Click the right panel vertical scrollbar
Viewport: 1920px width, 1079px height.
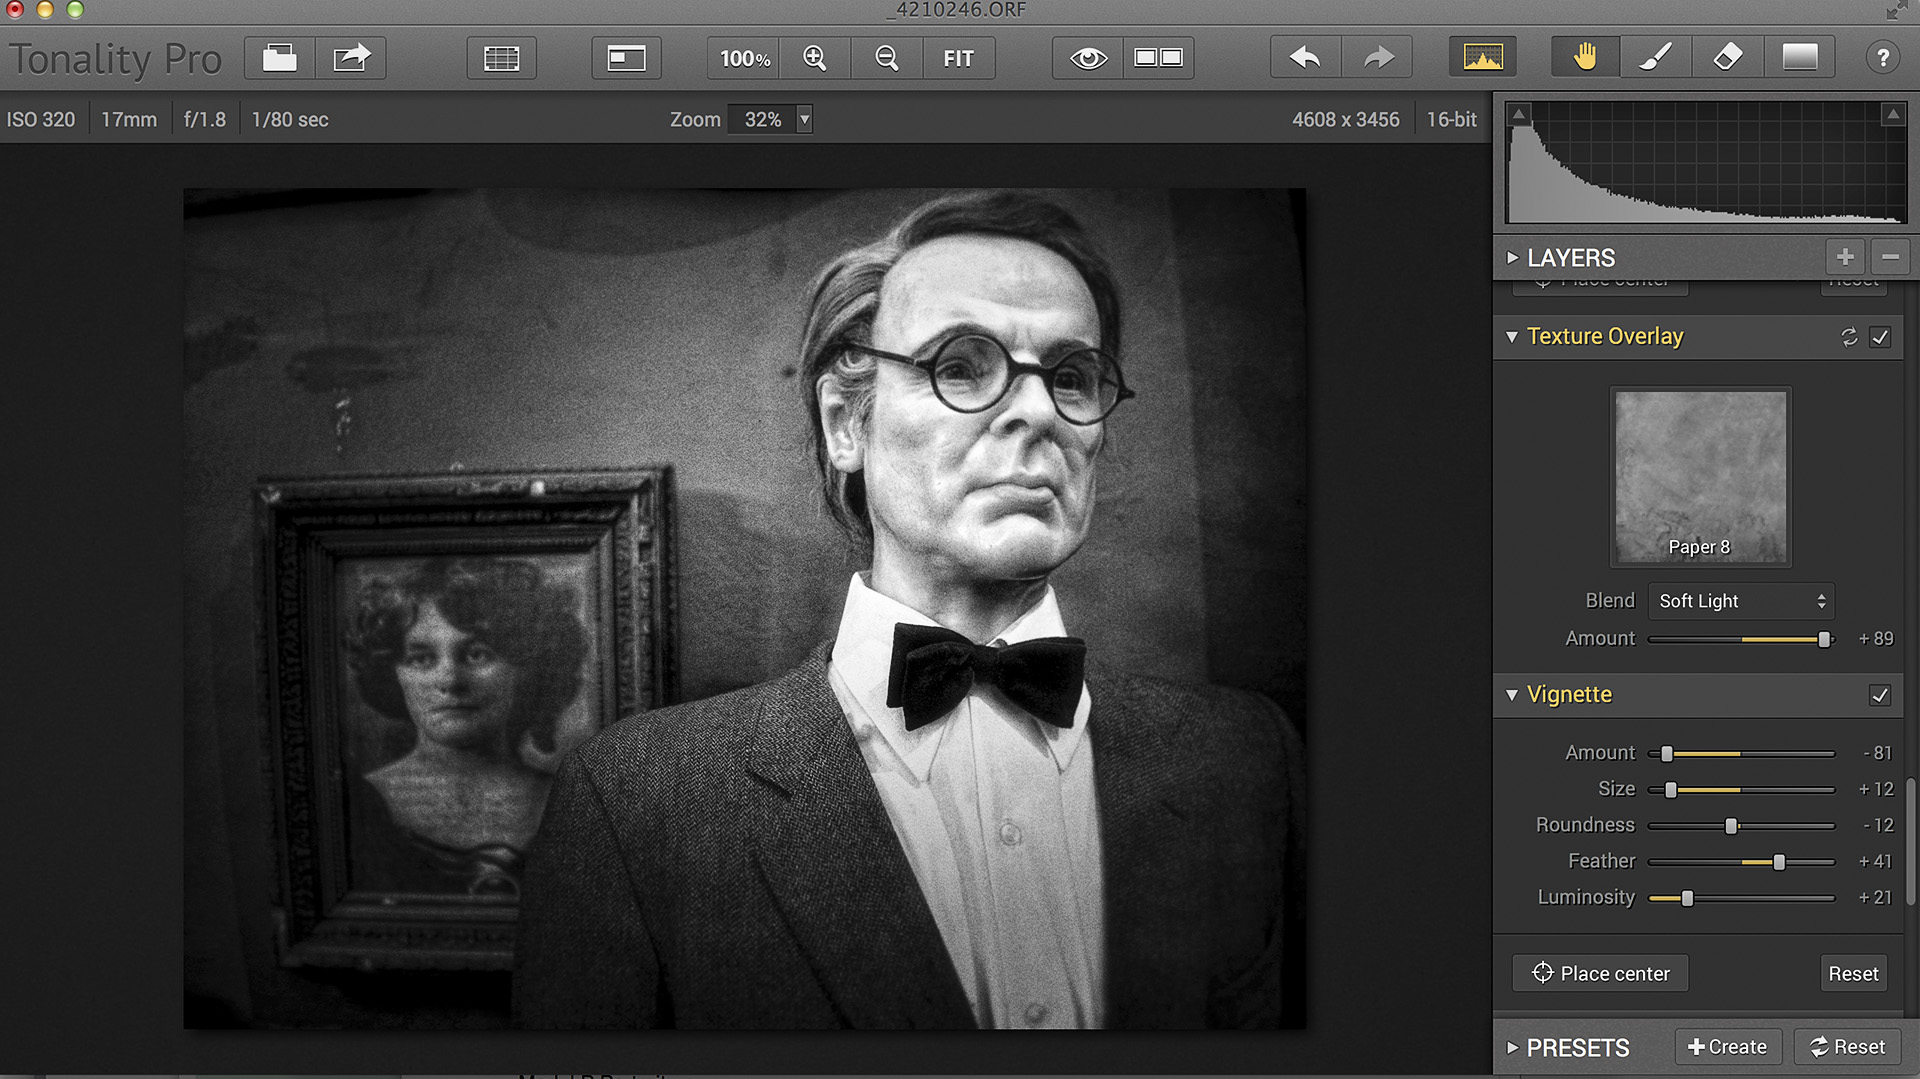1912,840
